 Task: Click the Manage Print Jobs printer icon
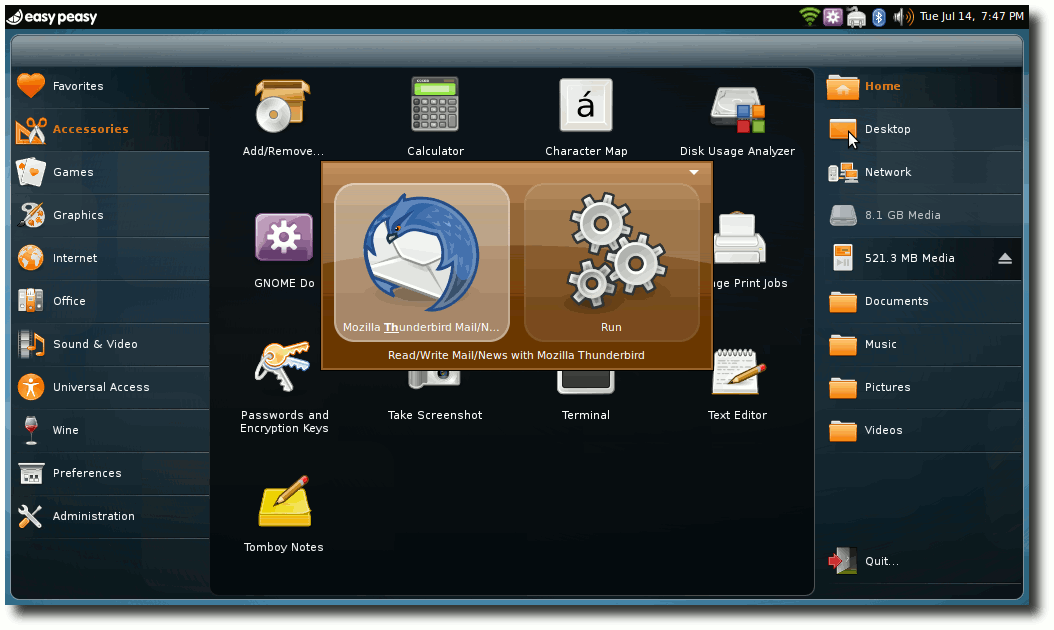point(739,237)
